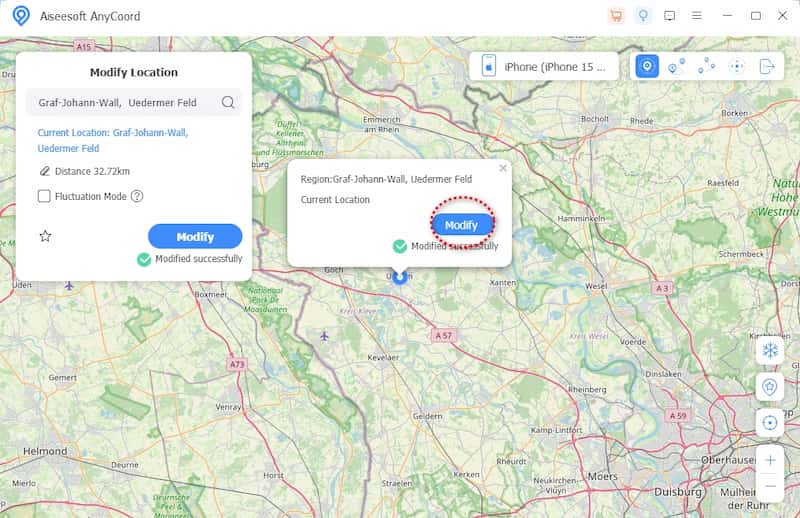
Task: Add location to favorites star icon
Action: 45,236
